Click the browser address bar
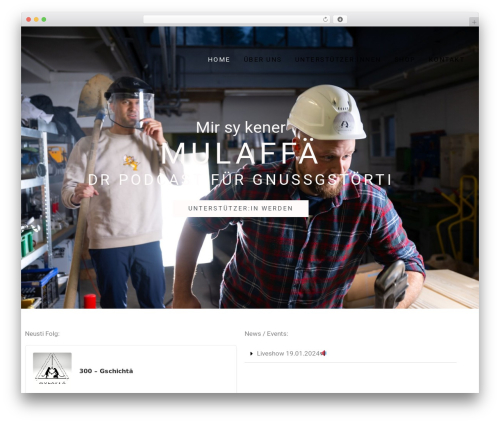Image resolution: width=500 pixels, height=423 pixels. 236,19
